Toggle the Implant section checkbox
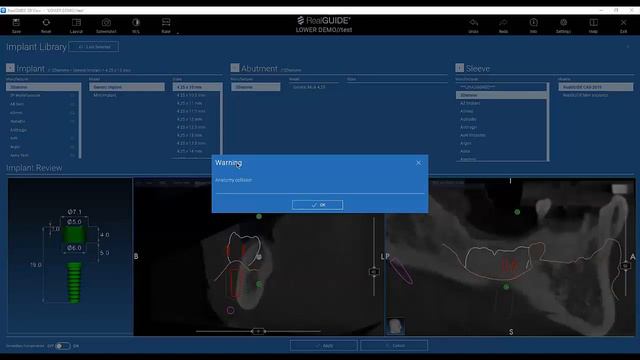The image size is (640, 360). pos(10,68)
